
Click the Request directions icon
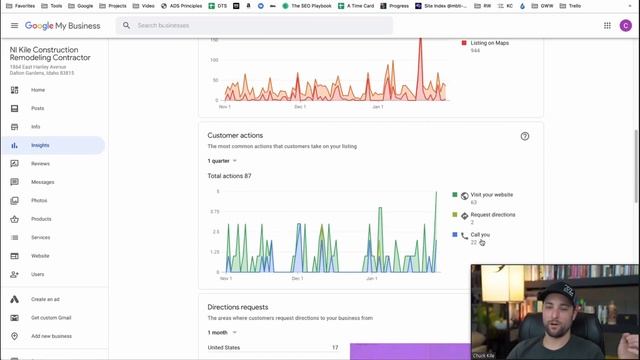click(x=464, y=216)
